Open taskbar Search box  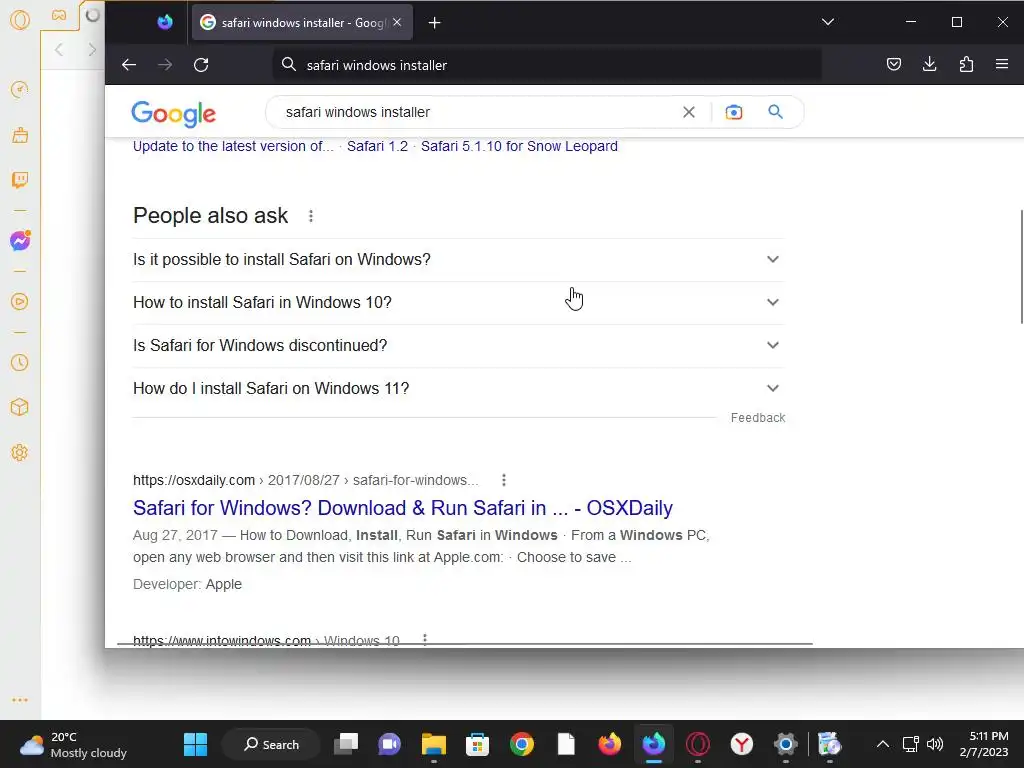click(272, 744)
